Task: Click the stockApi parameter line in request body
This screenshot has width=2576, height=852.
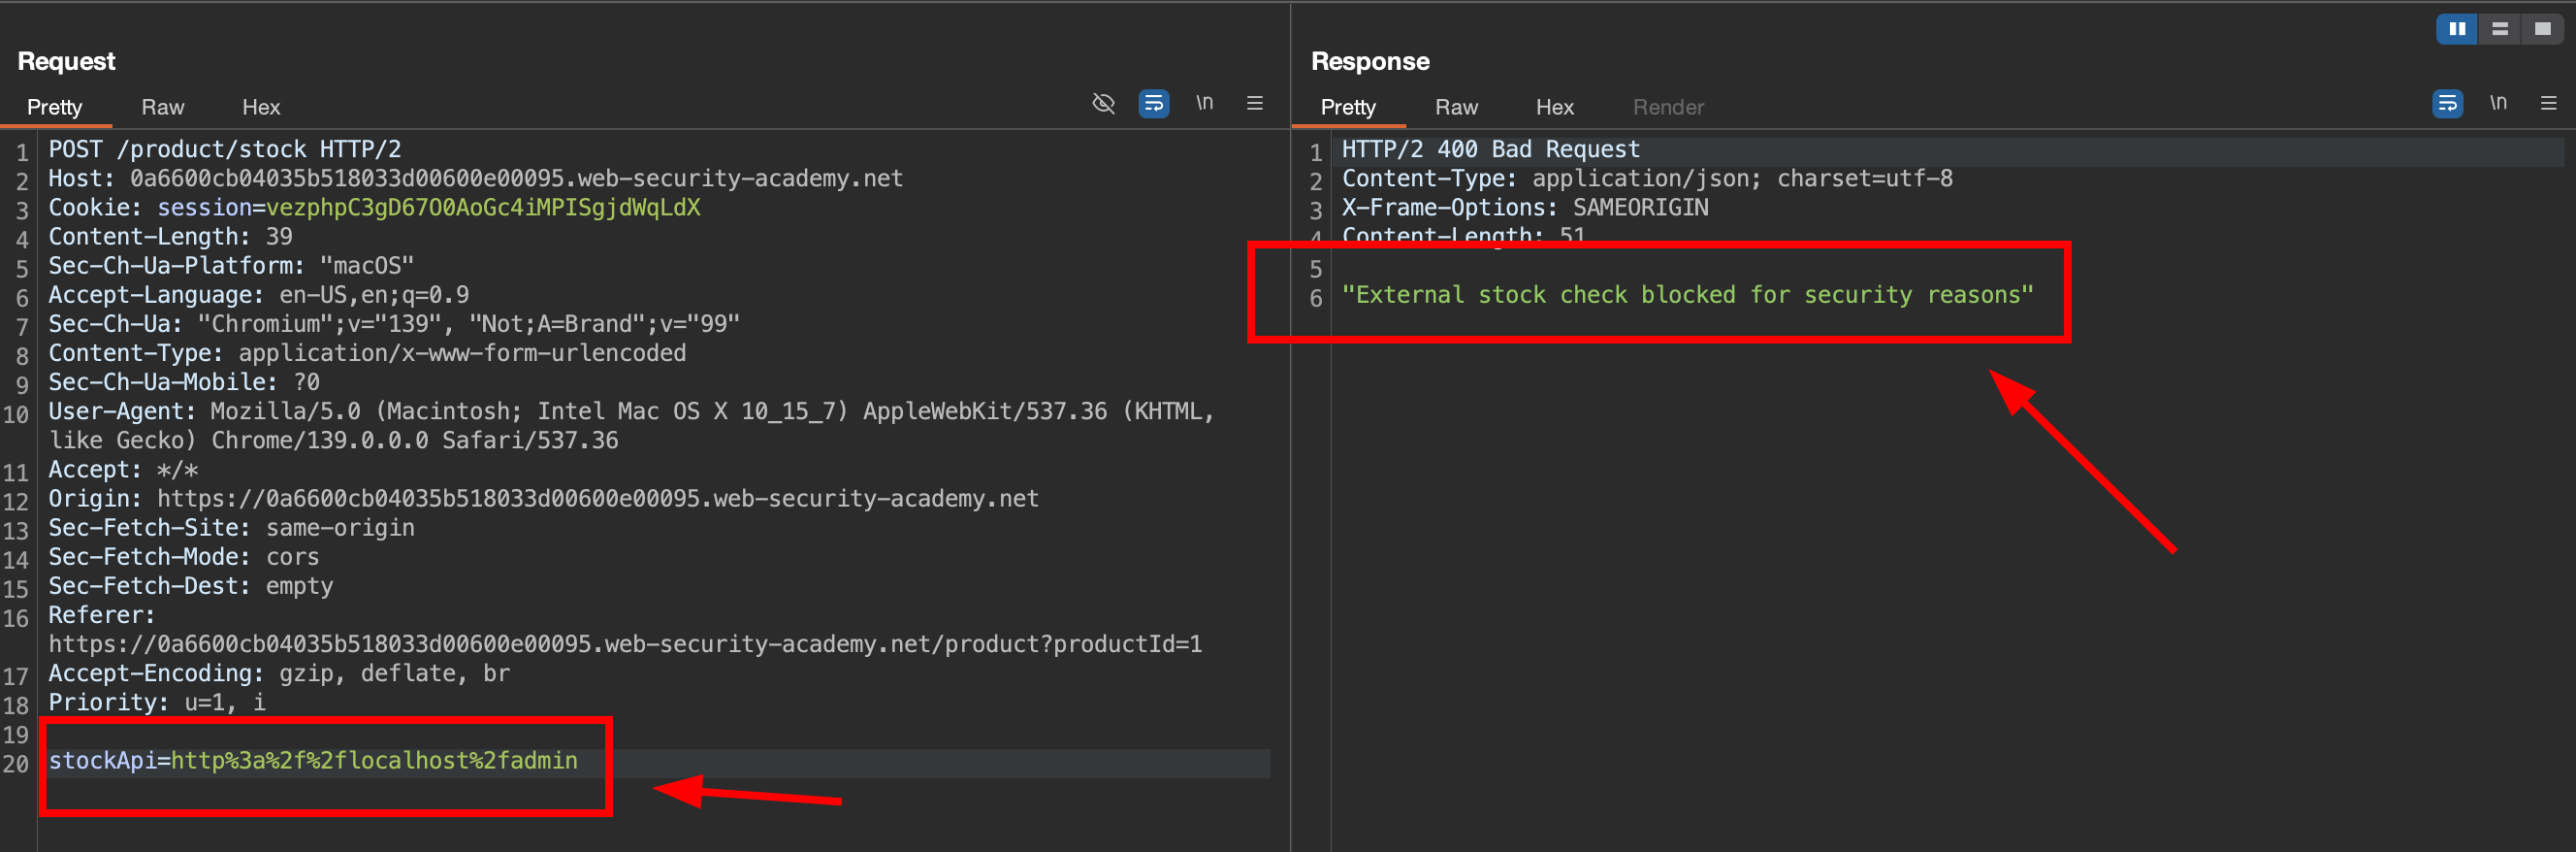Action: tap(313, 761)
